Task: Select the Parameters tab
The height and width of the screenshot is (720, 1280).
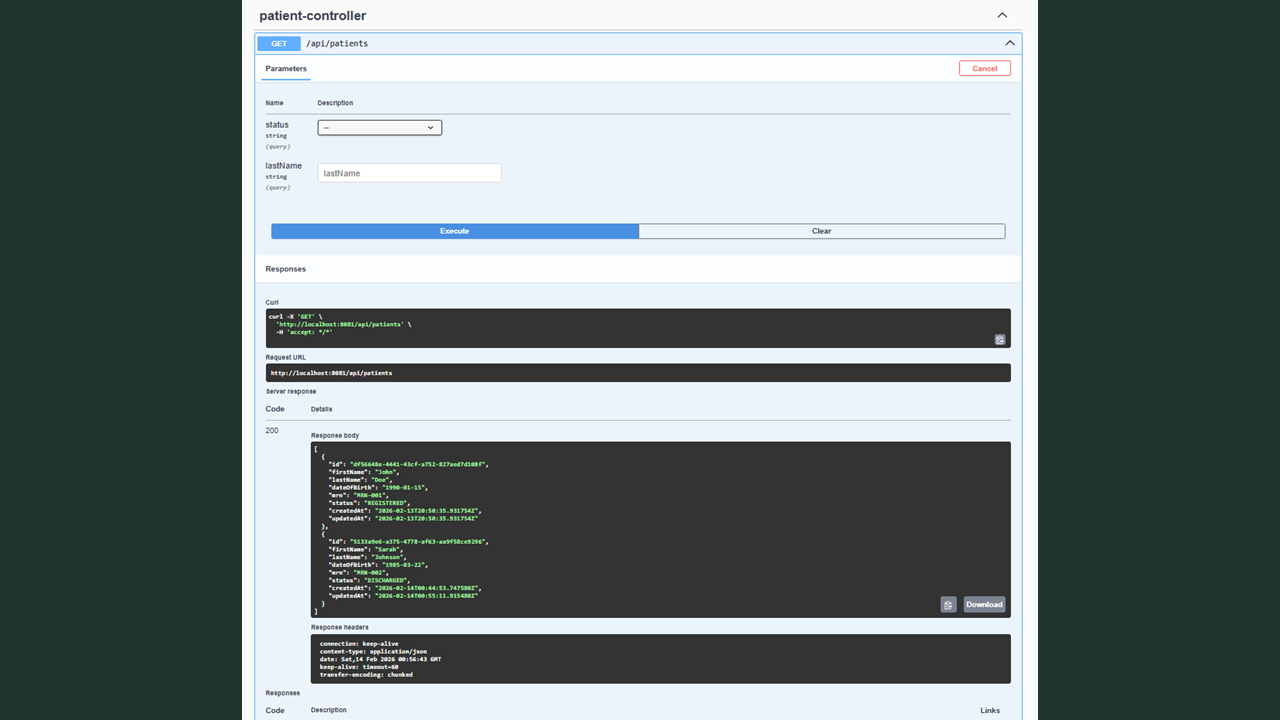Action: click(286, 69)
